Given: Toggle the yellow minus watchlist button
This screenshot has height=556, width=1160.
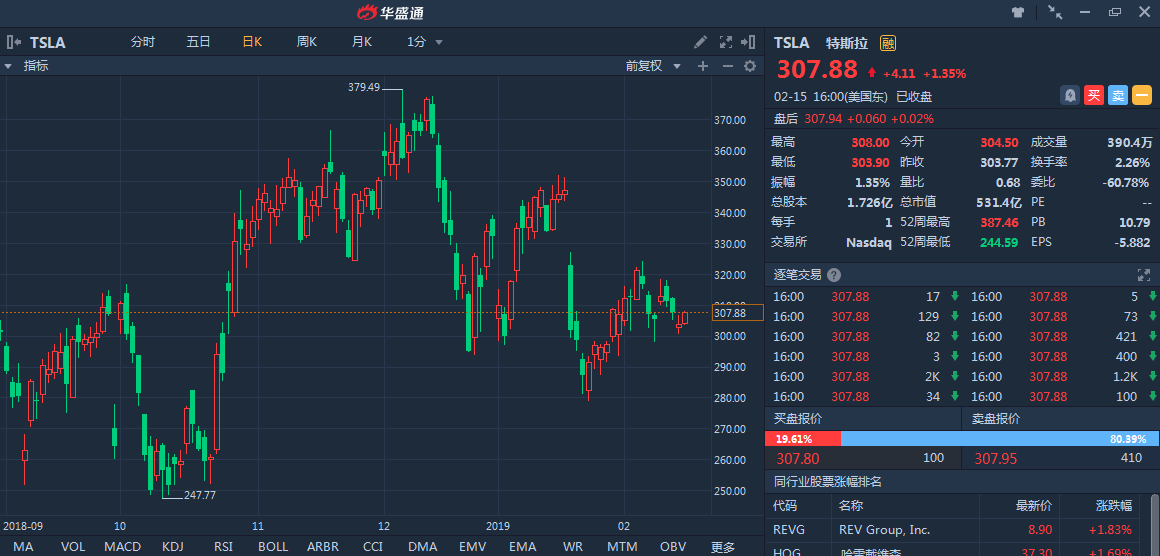Looking at the screenshot, I should pyautogui.click(x=1141, y=96).
